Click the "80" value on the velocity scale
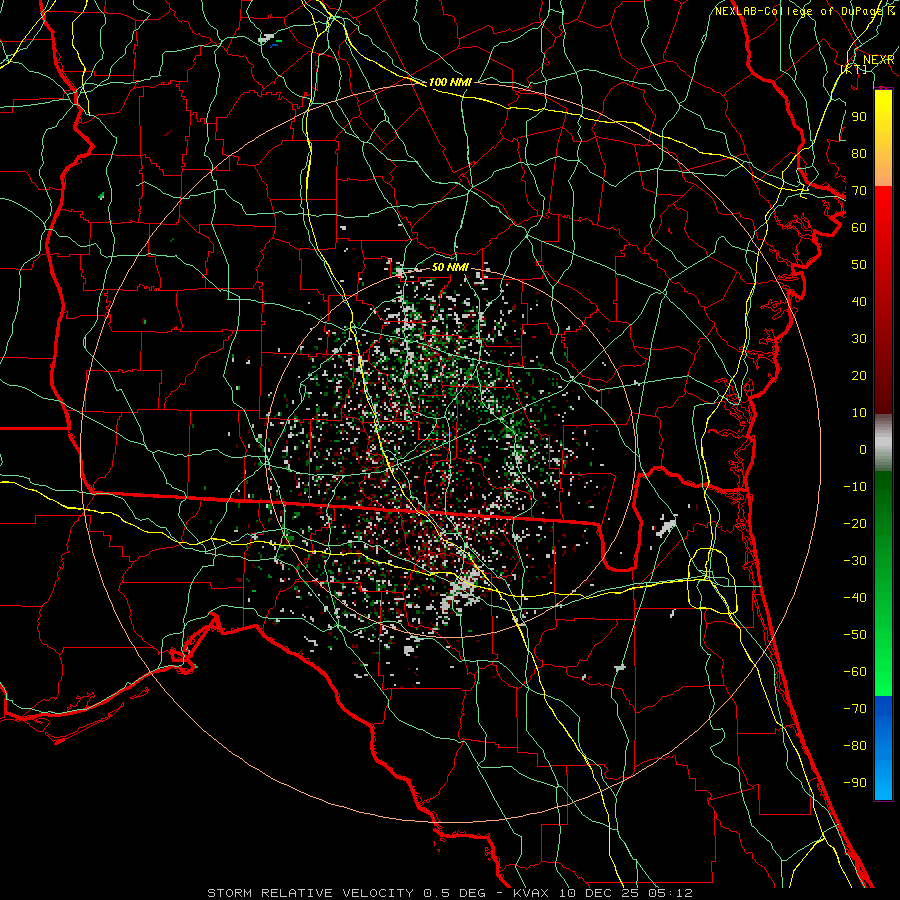 click(859, 153)
